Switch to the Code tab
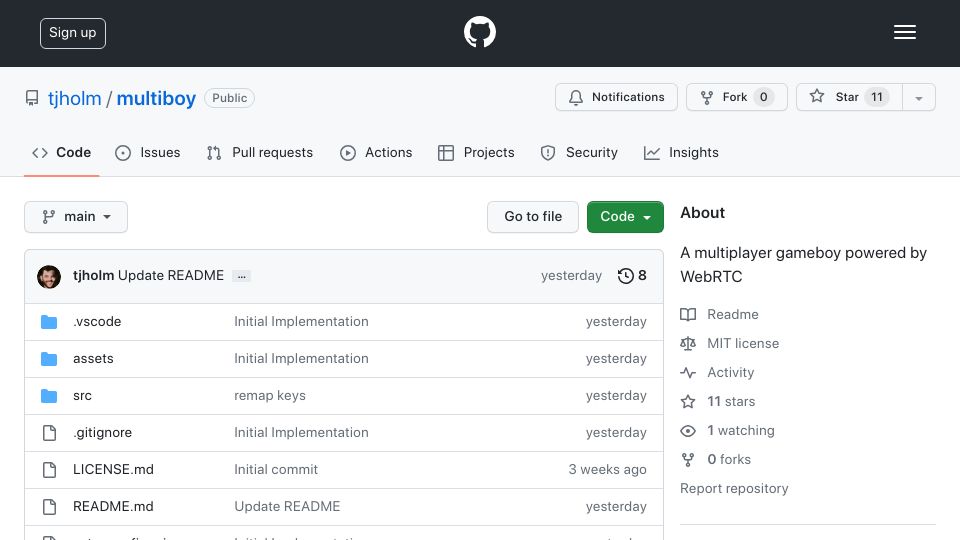The image size is (960, 540). pyautogui.click(x=61, y=152)
